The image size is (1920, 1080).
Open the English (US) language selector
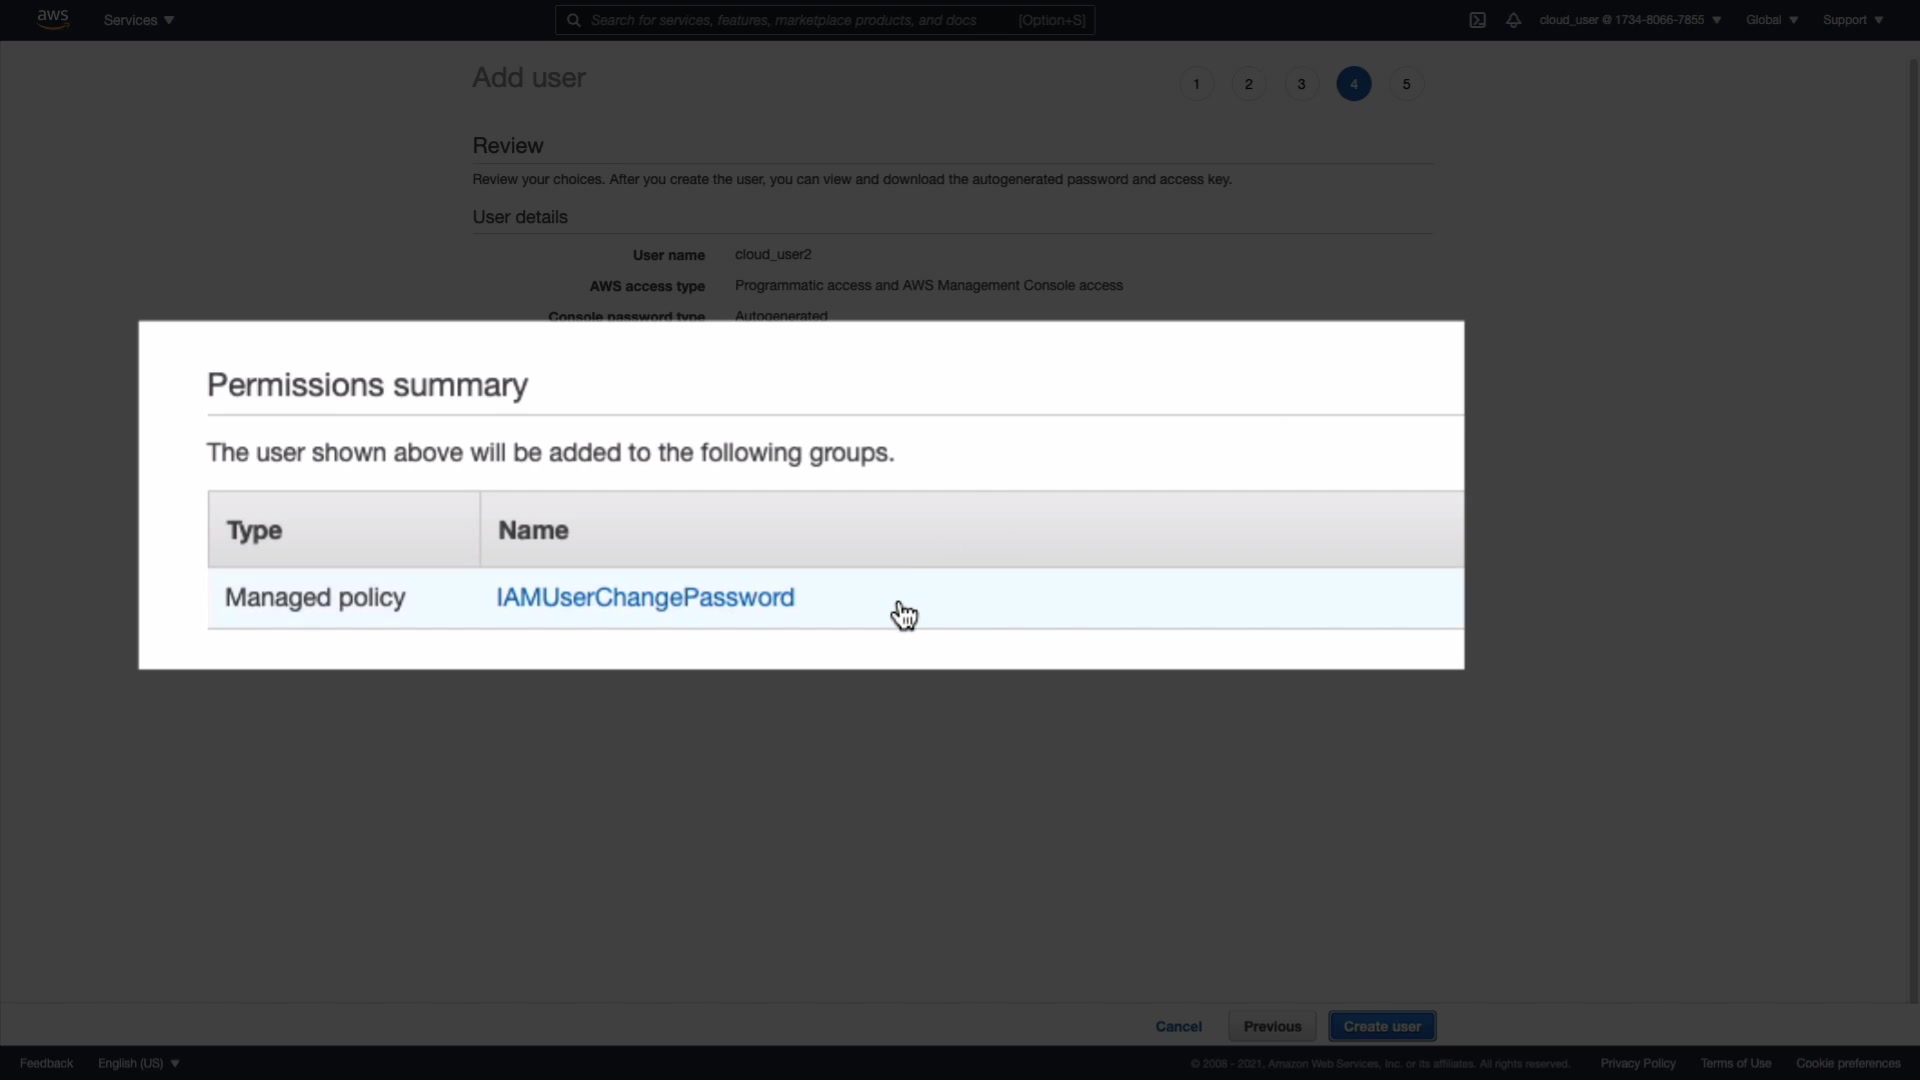[x=138, y=1063]
